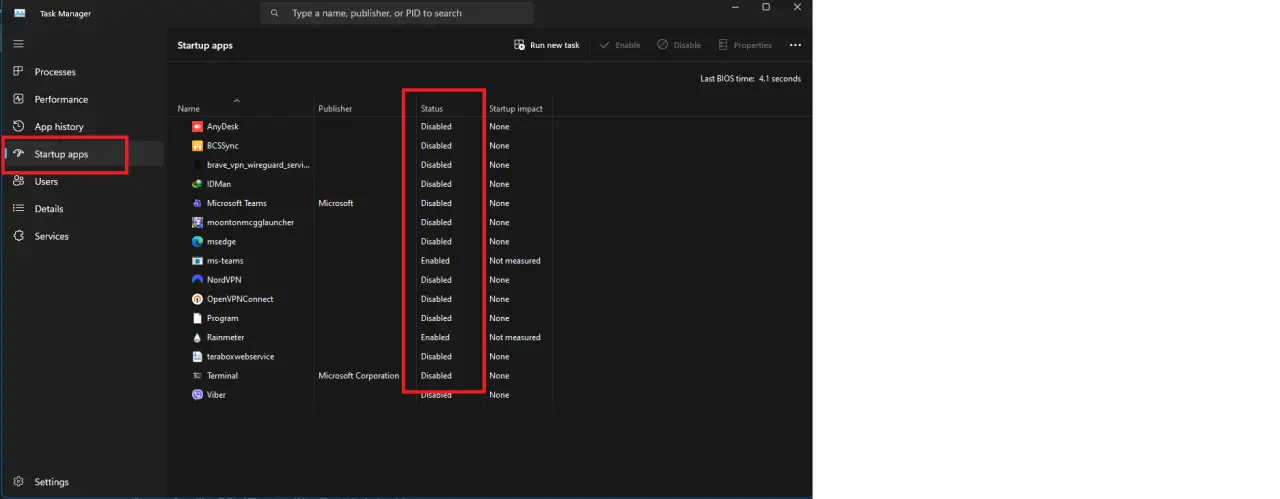Sort by the Publisher column header
The height and width of the screenshot is (499, 1280).
(x=335, y=108)
